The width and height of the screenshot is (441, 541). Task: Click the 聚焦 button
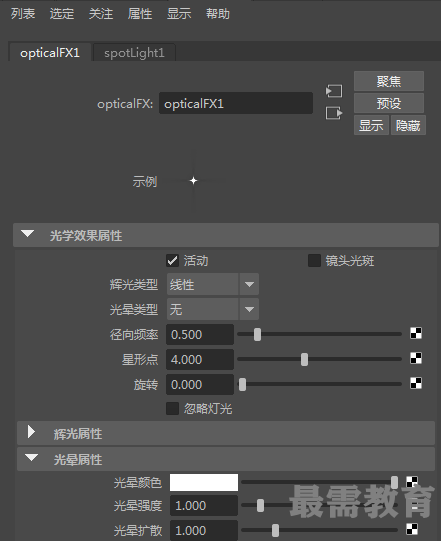coord(389,81)
